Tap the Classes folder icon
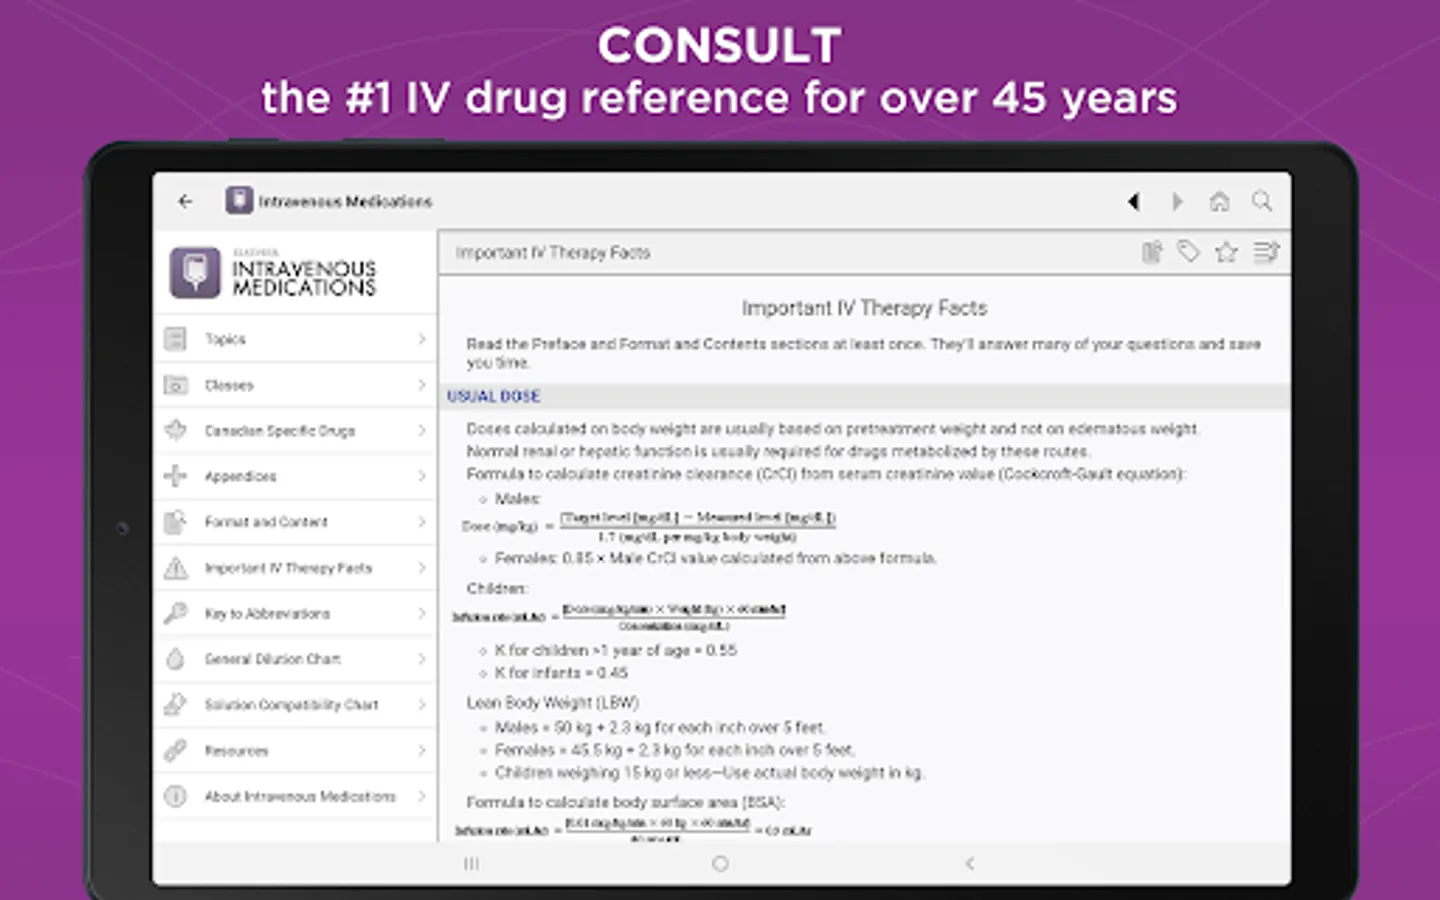1440x900 pixels. (x=175, y=385)
